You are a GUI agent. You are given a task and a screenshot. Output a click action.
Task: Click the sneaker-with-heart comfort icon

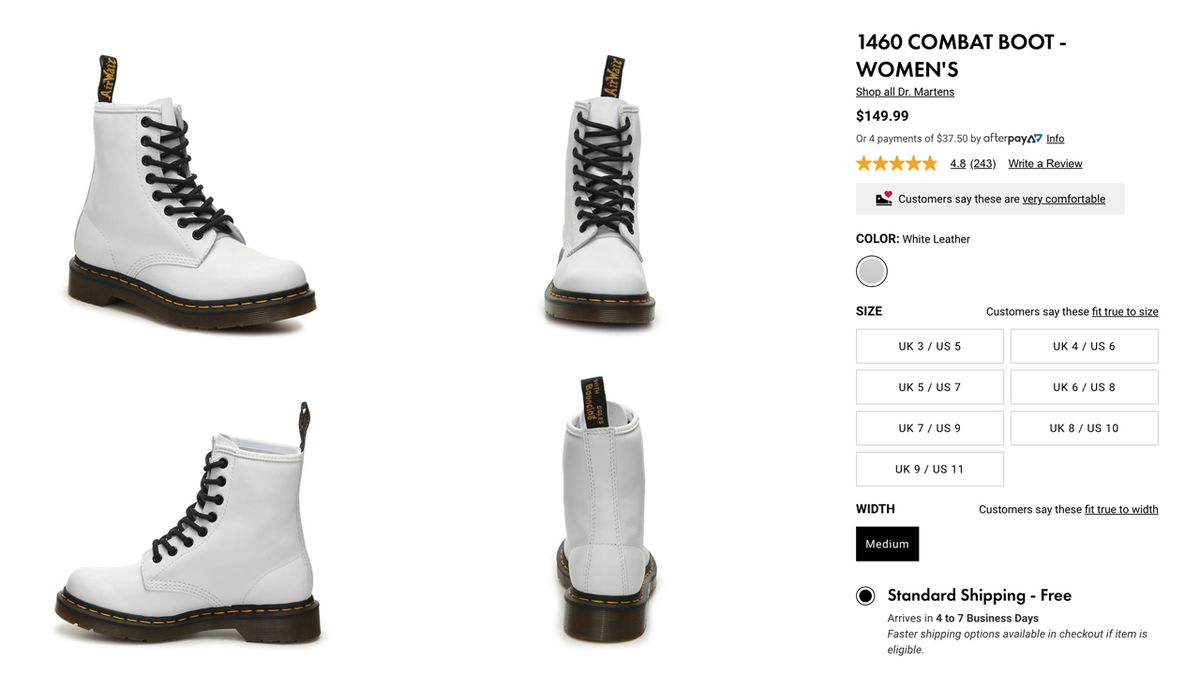(x=881, y=198)
